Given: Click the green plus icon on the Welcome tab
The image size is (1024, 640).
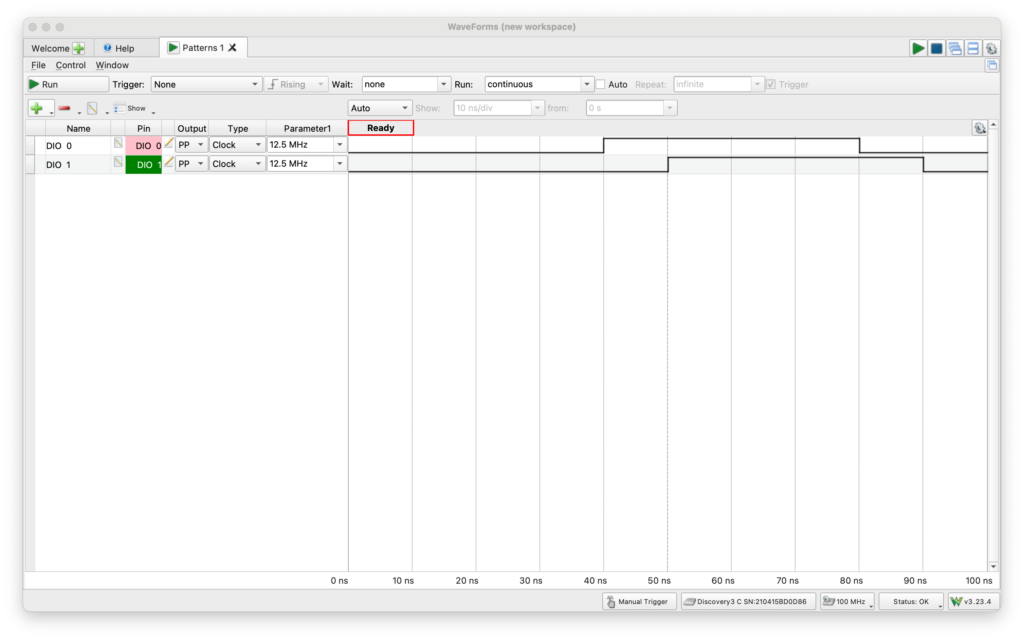Looking at the screenshot, I should click(79, 48).
